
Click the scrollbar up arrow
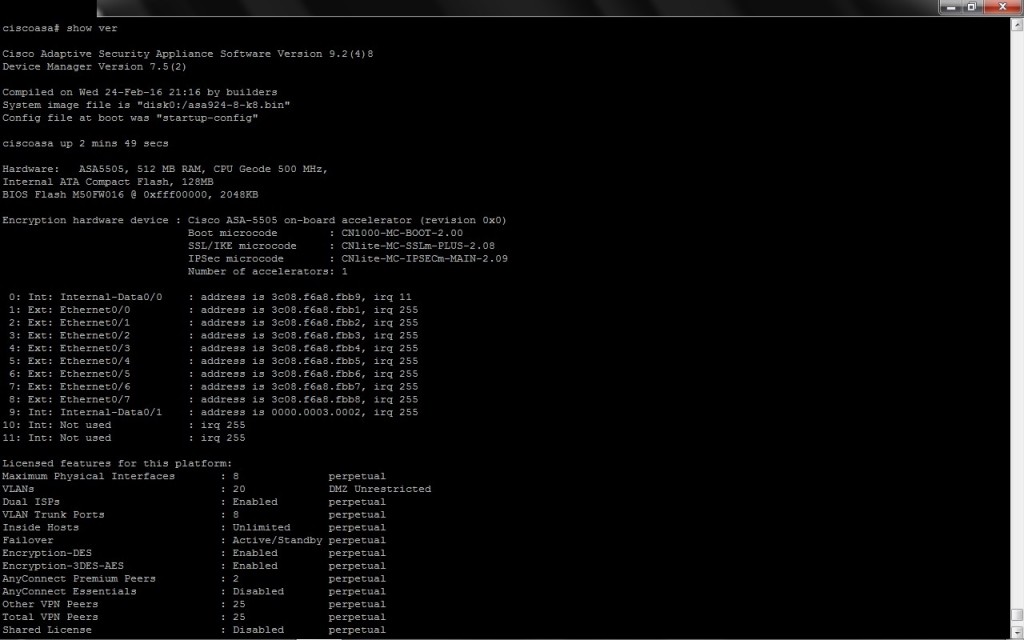click(1017, 25)
